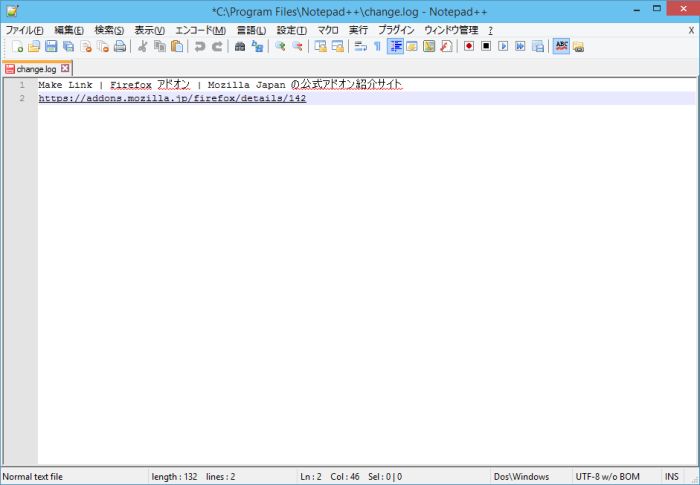The image size is (700, 485).
Task: Open the マクロ menu
Action: coord(328,30)
